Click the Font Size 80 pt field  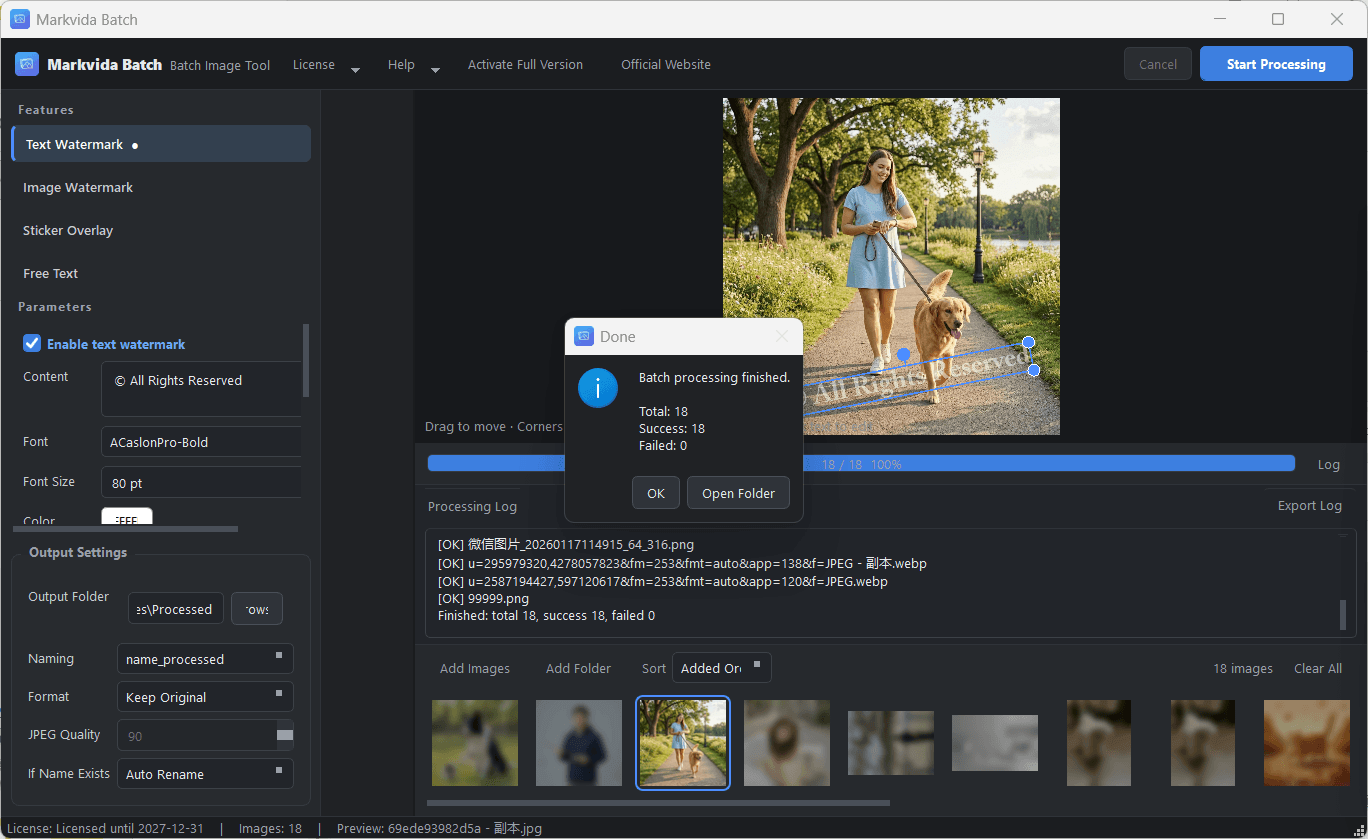click(x=201, y=482)
